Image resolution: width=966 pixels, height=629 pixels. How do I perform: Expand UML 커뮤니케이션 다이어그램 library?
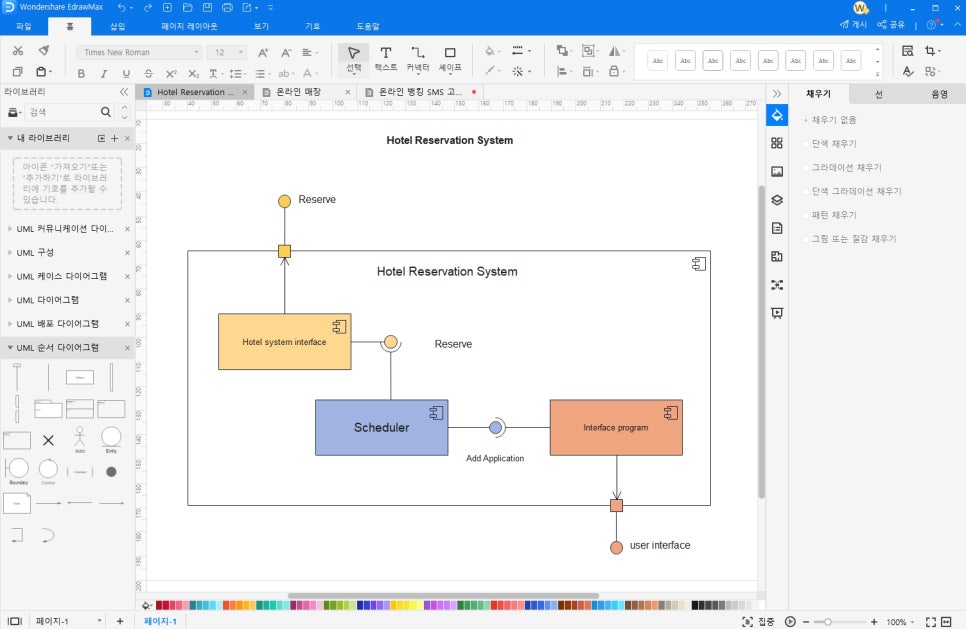coord(10,229)
